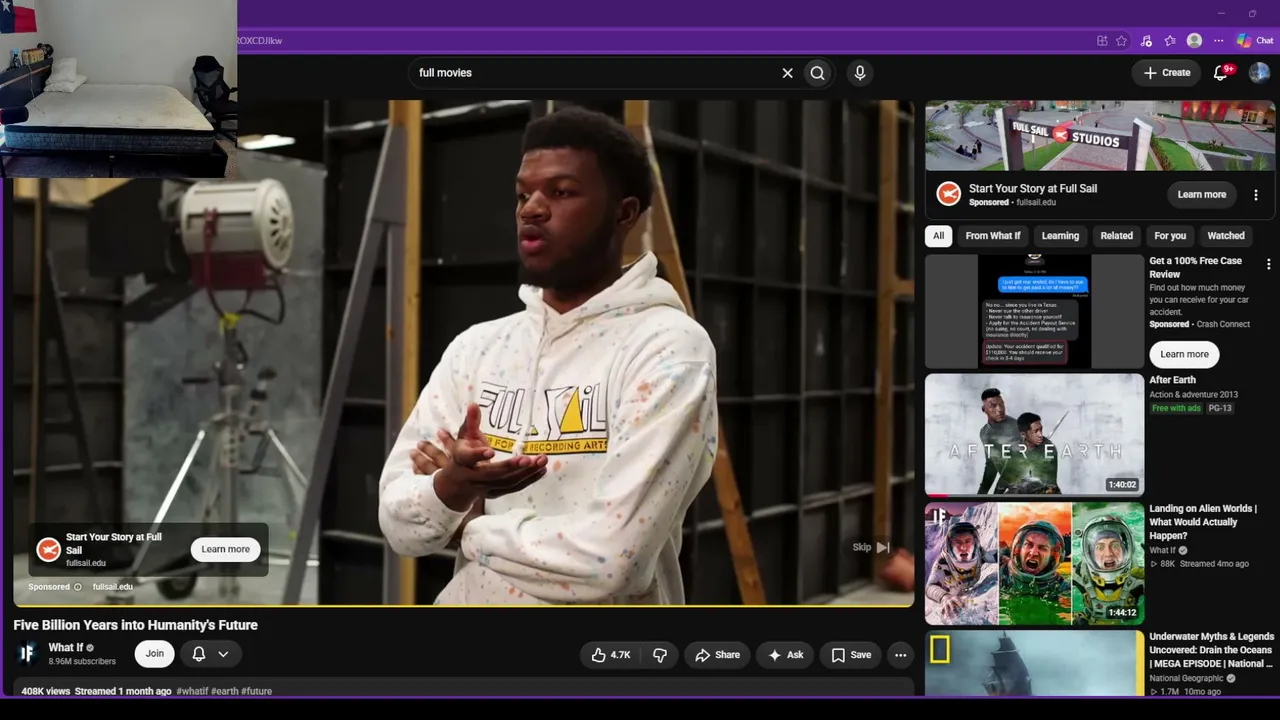The image size is (1280, 720).
Task: Focus the search field containing full movies
Action: point(595,73)
